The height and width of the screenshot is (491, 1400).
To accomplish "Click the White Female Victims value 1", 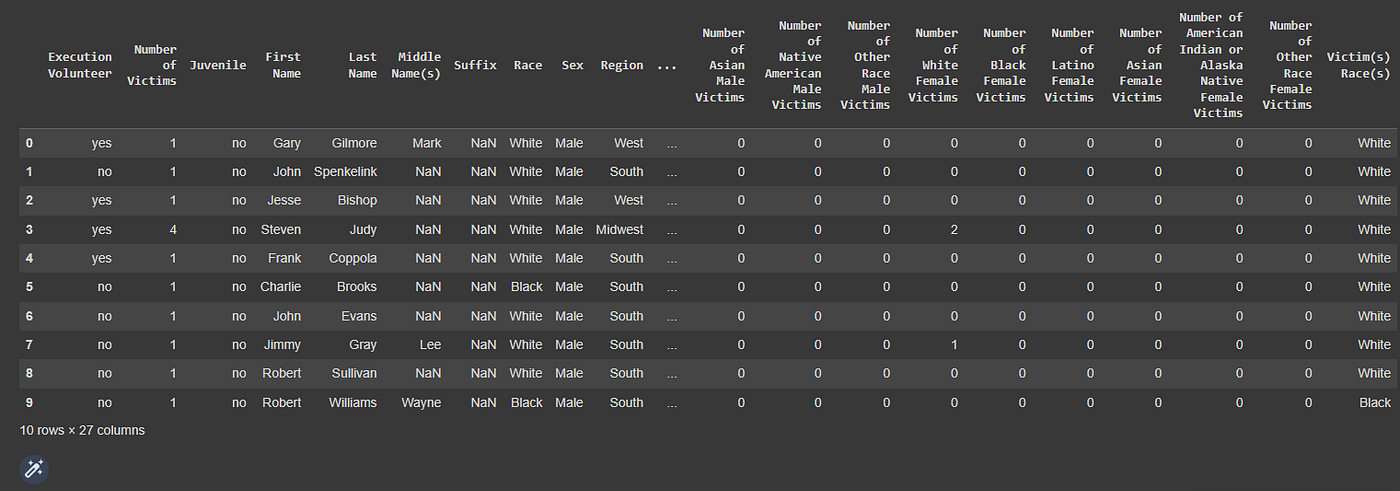I will [x=954, y=344].
